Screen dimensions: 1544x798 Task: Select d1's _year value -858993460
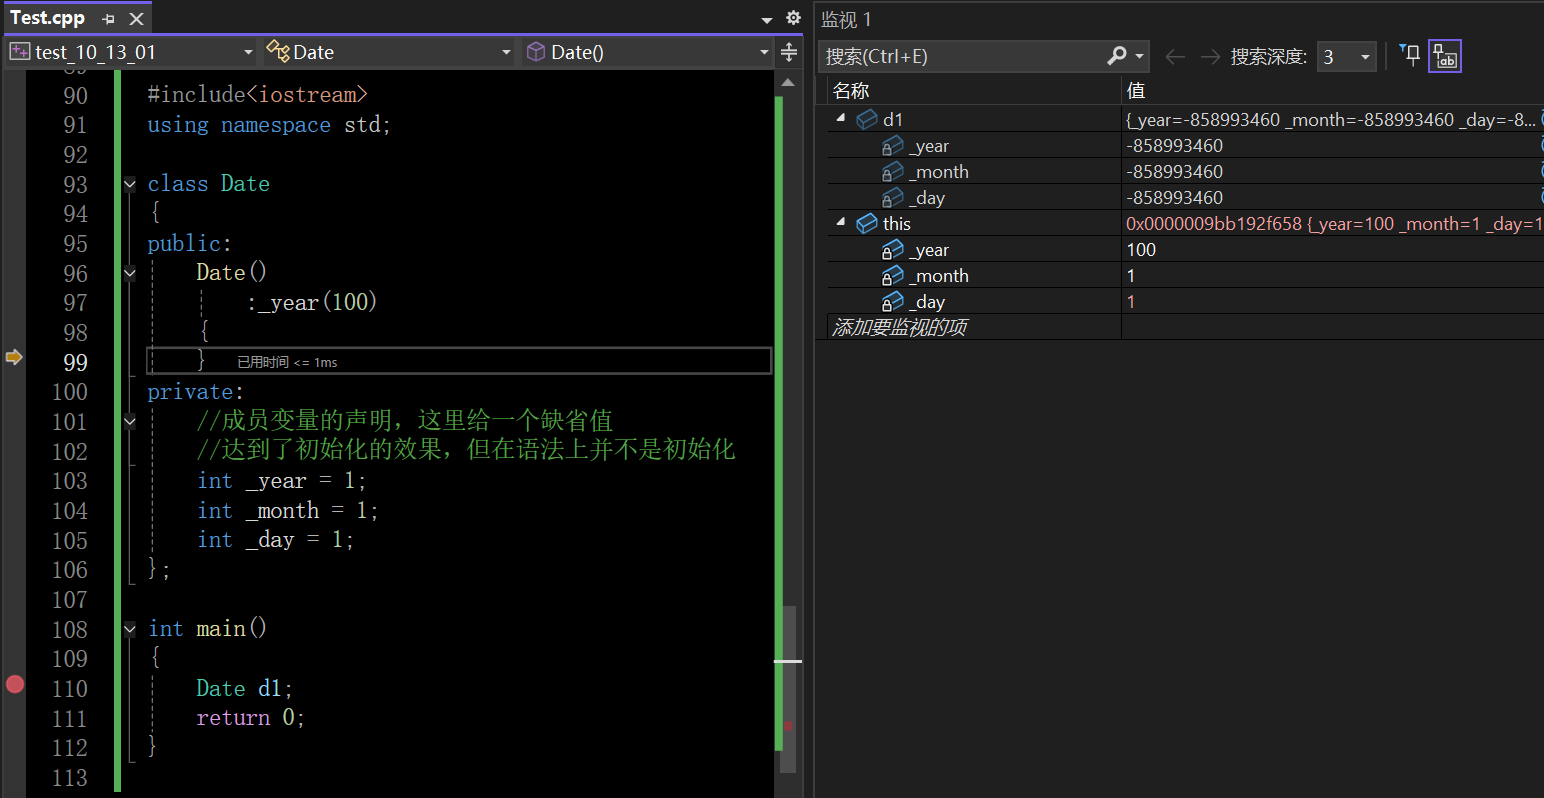(1174, 146)
